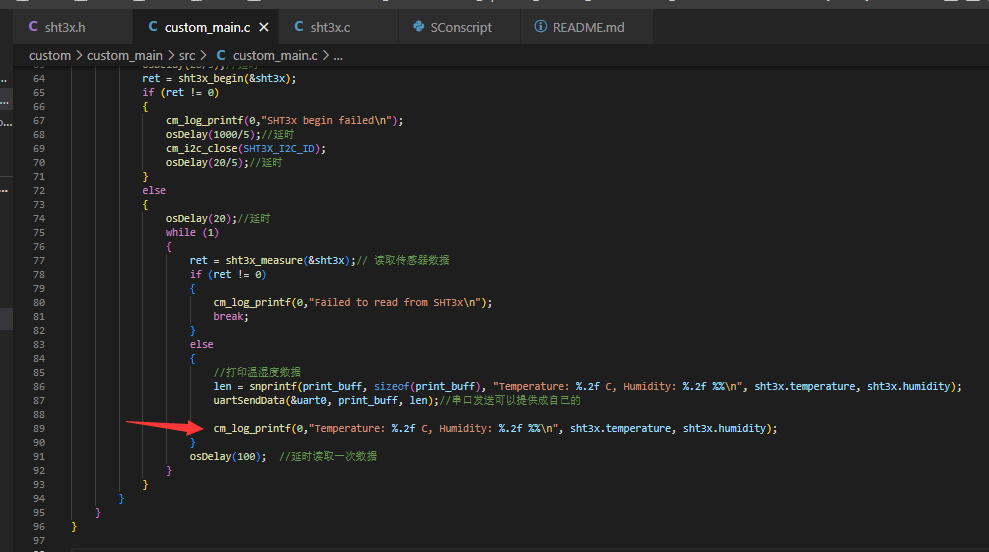The width and height of the screenshot is (989, 552).
Task: Switch to the SConscript tab
Action: (460, 27)
